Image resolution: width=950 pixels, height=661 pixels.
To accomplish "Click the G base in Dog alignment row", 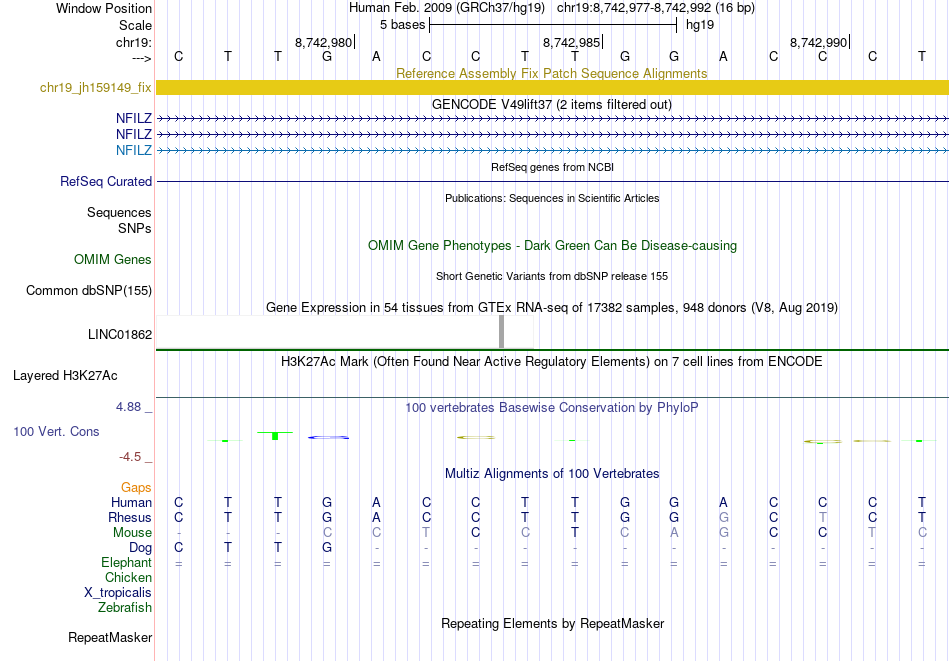I will (327, 548).
